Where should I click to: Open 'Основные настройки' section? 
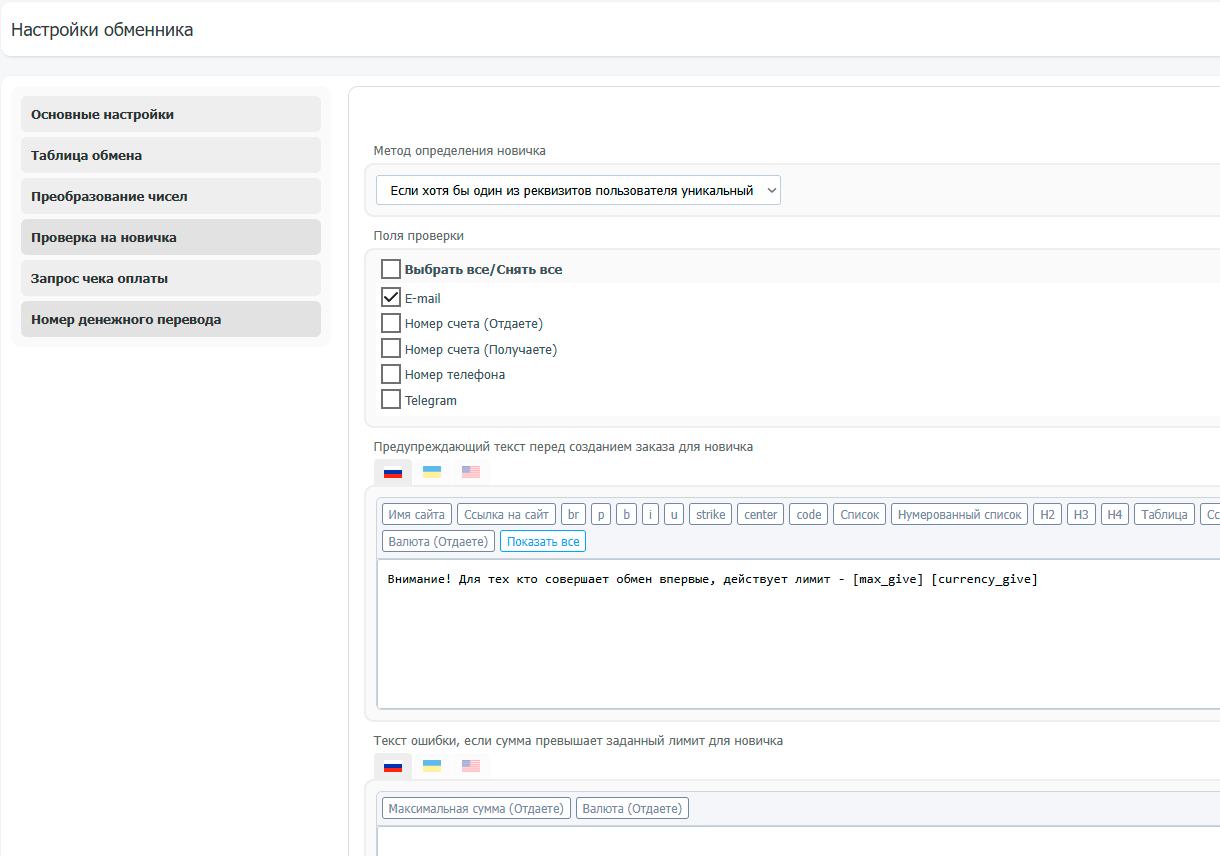pyautogui.click(x=171, y=114)
